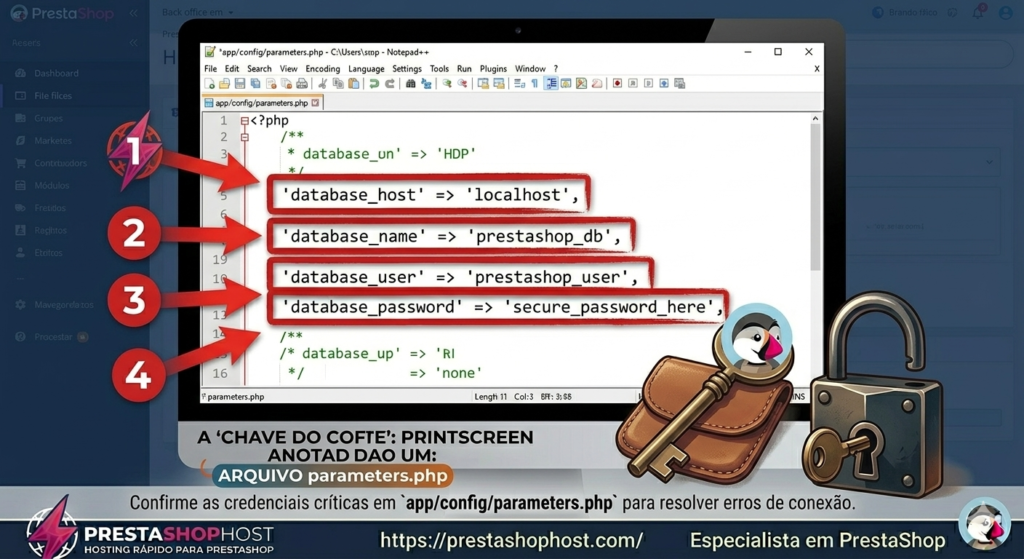Open Procestar in the PrestaShop sidebar
1024x559 pixels.
53,337
